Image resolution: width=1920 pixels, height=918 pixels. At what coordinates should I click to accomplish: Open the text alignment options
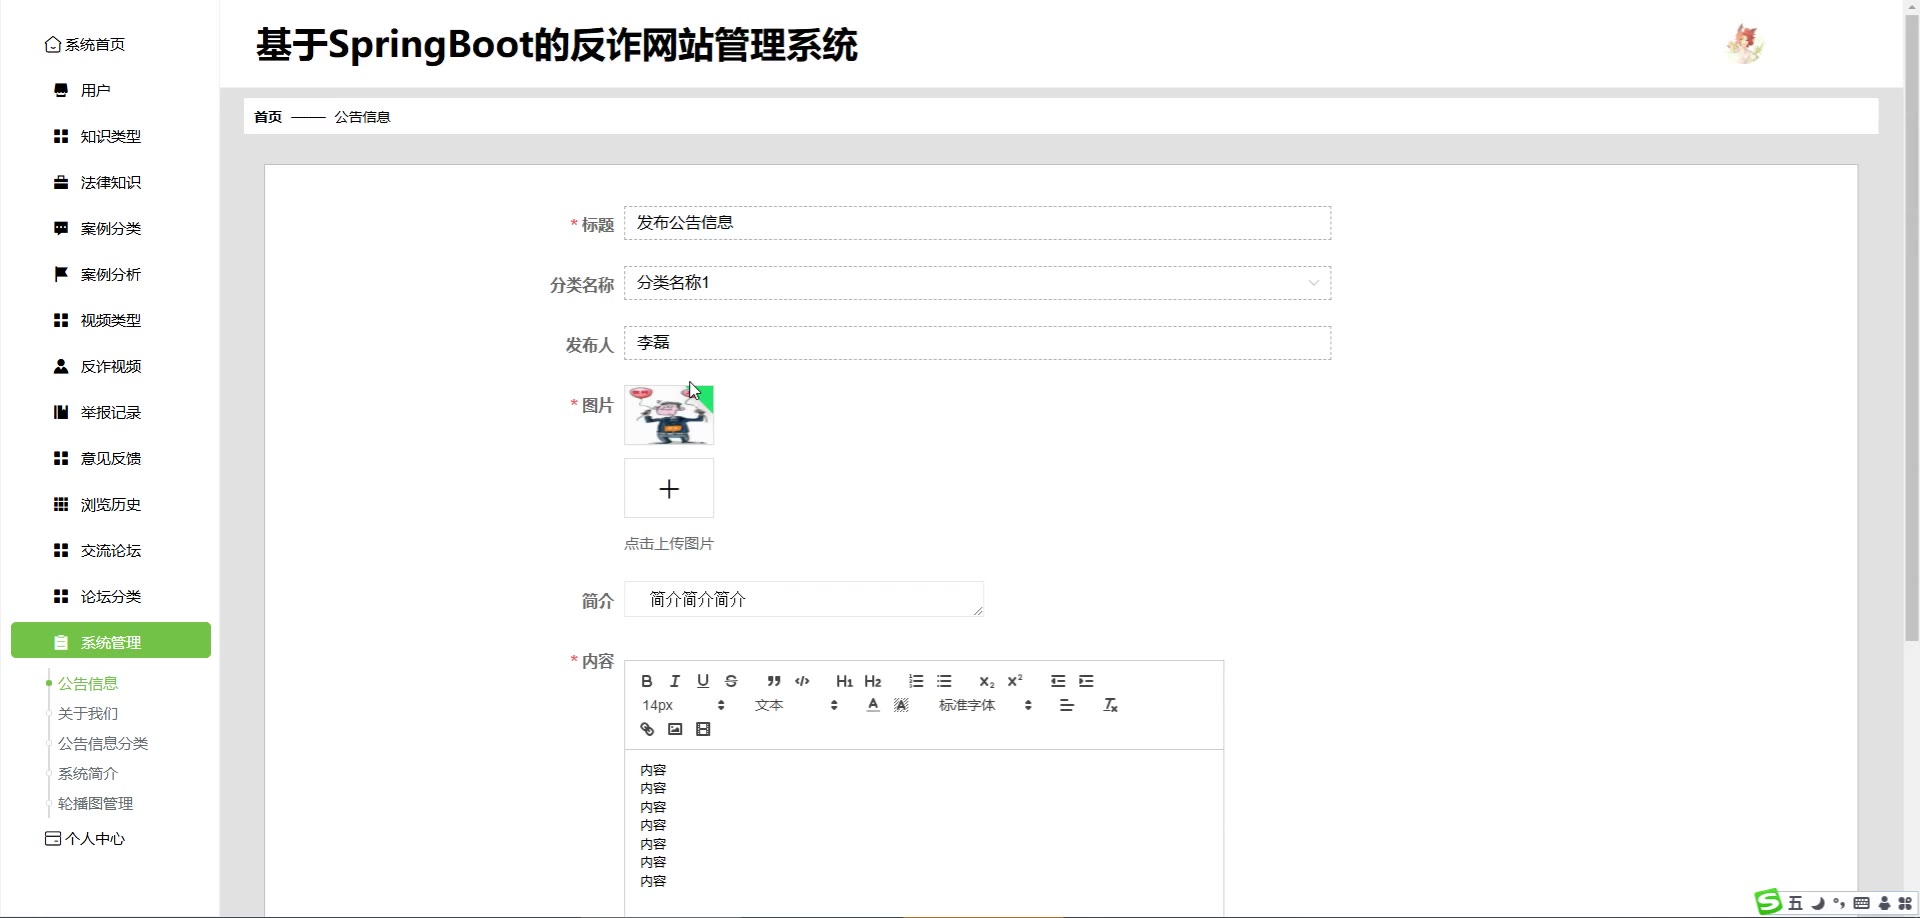[x=1067, y=705]
